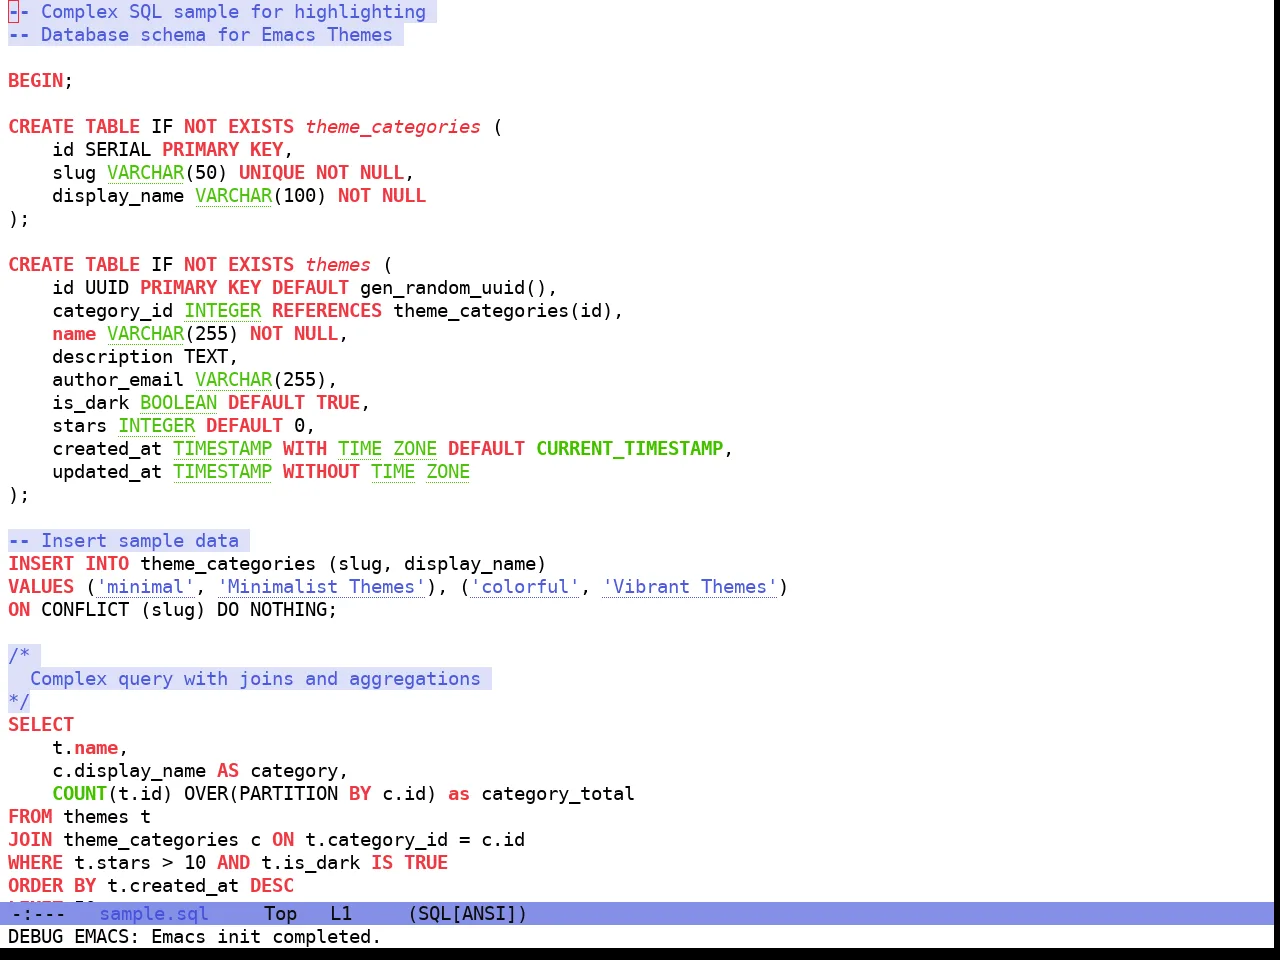Click the BEGIN keyword
This screenshot has height=960, width=1280.
[x=36, y=81]
